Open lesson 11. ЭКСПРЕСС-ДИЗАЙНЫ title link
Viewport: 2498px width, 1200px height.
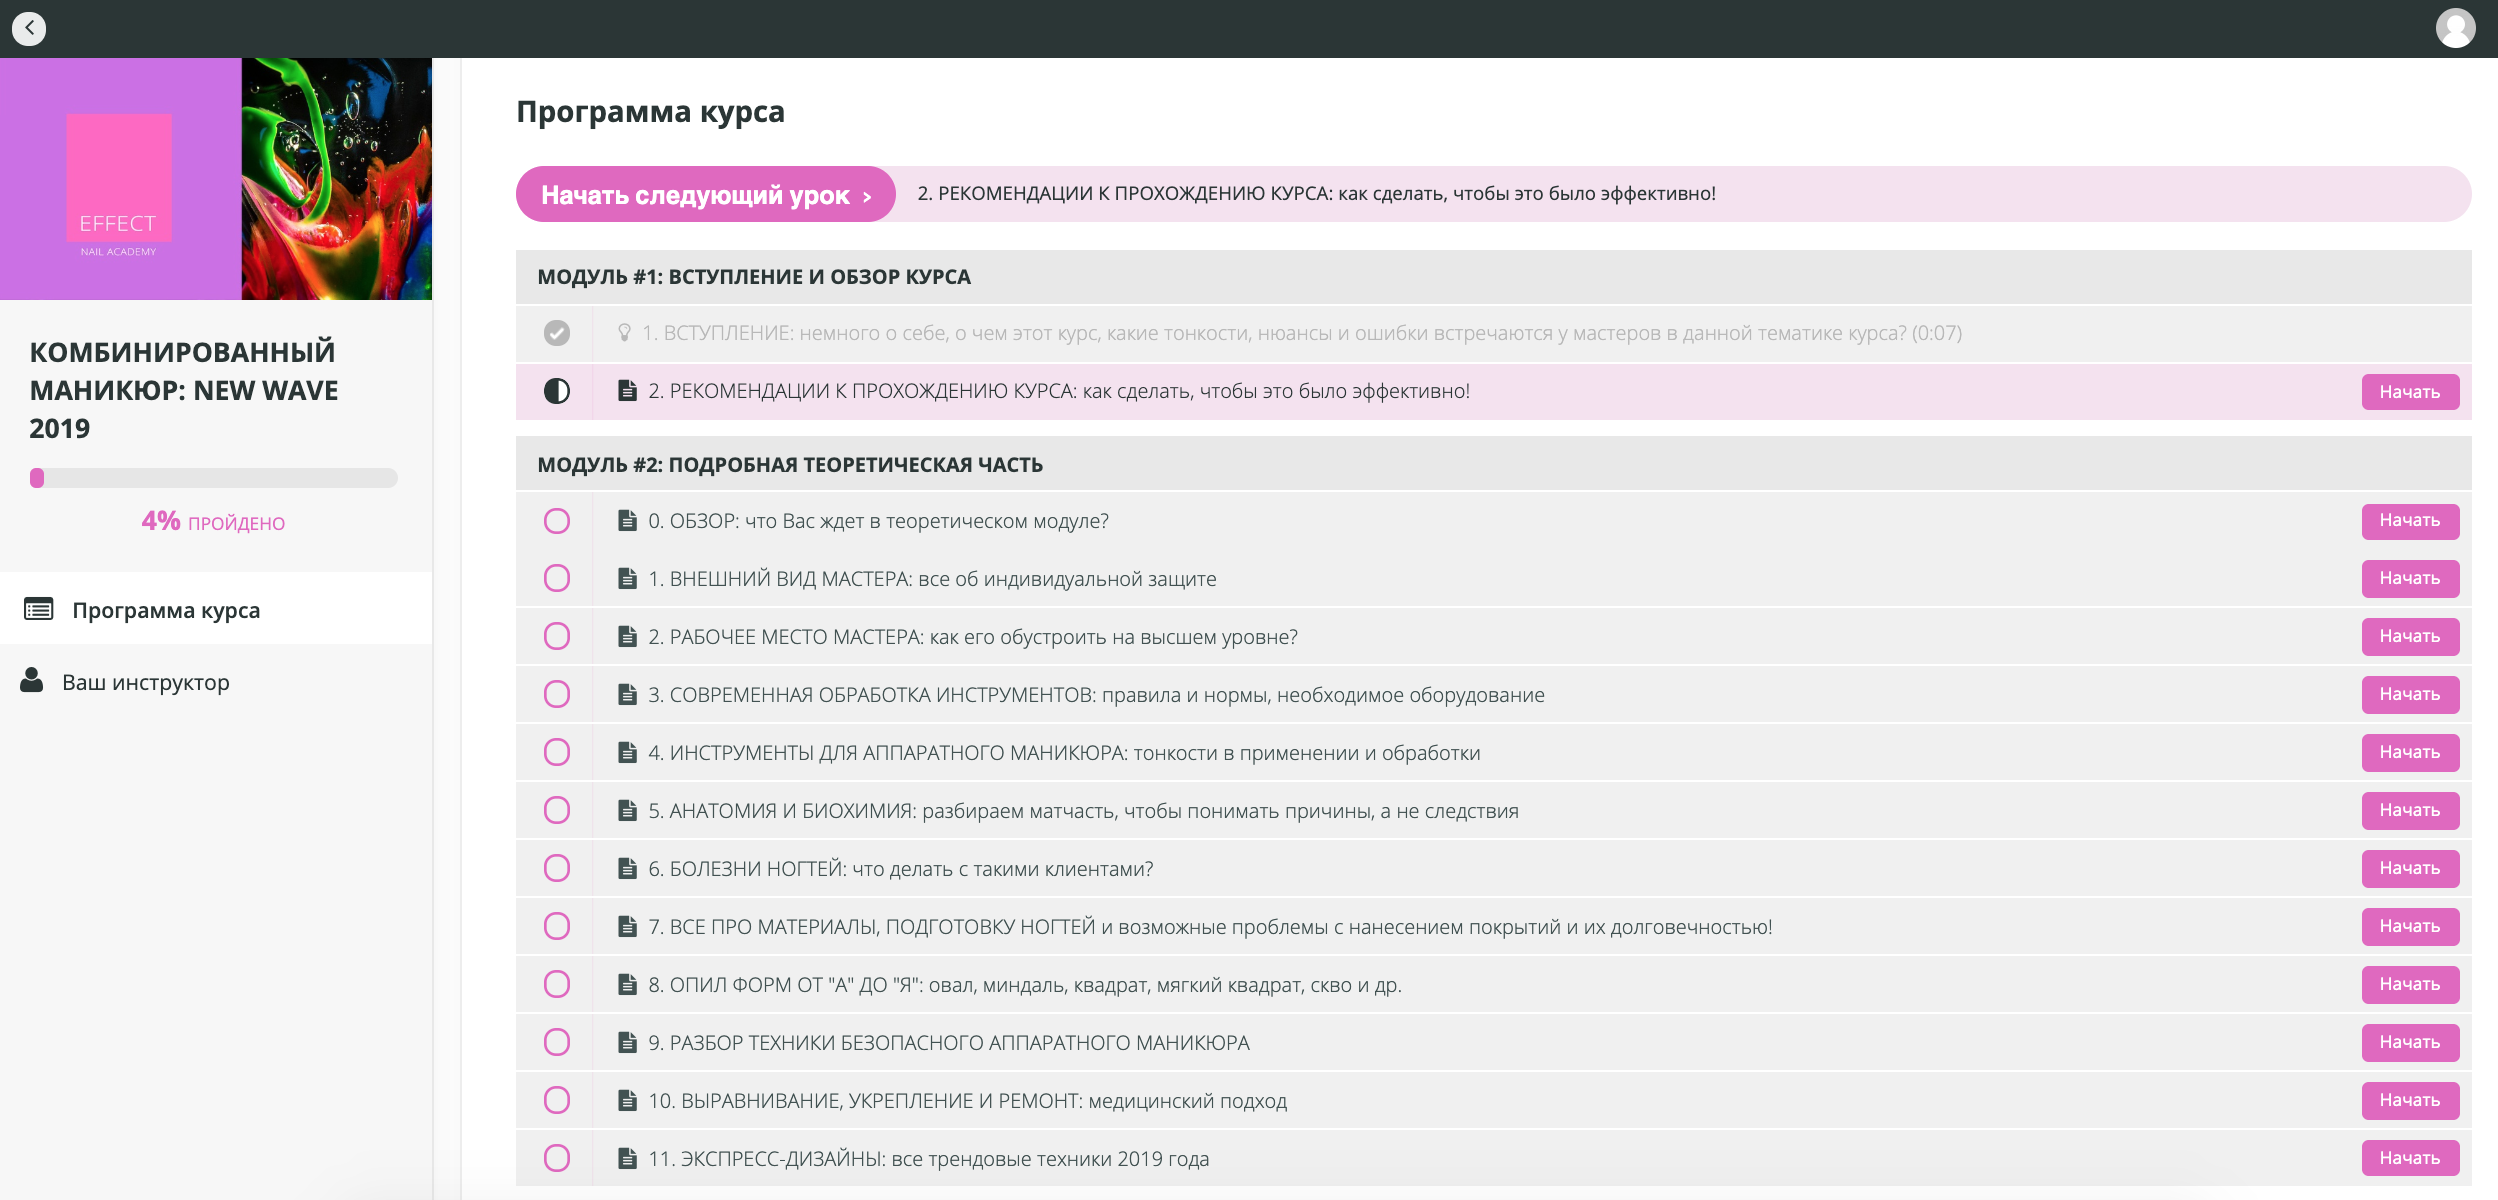point(929,1159)
